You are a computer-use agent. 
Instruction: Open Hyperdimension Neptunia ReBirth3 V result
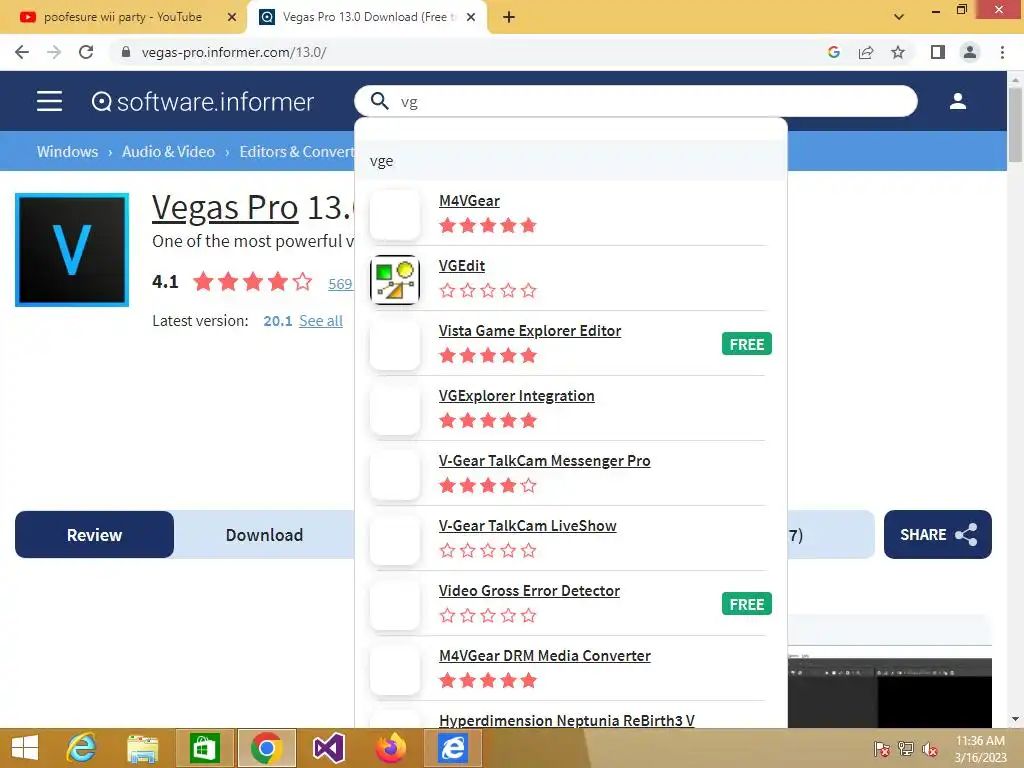(567, 720)
